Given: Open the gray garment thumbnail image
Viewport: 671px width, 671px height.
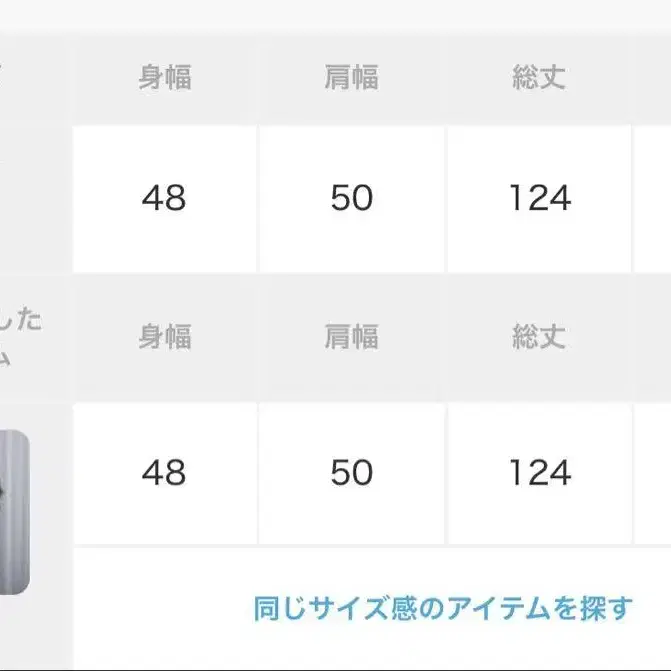Looking at the screenshot, I should pos(14,512).
